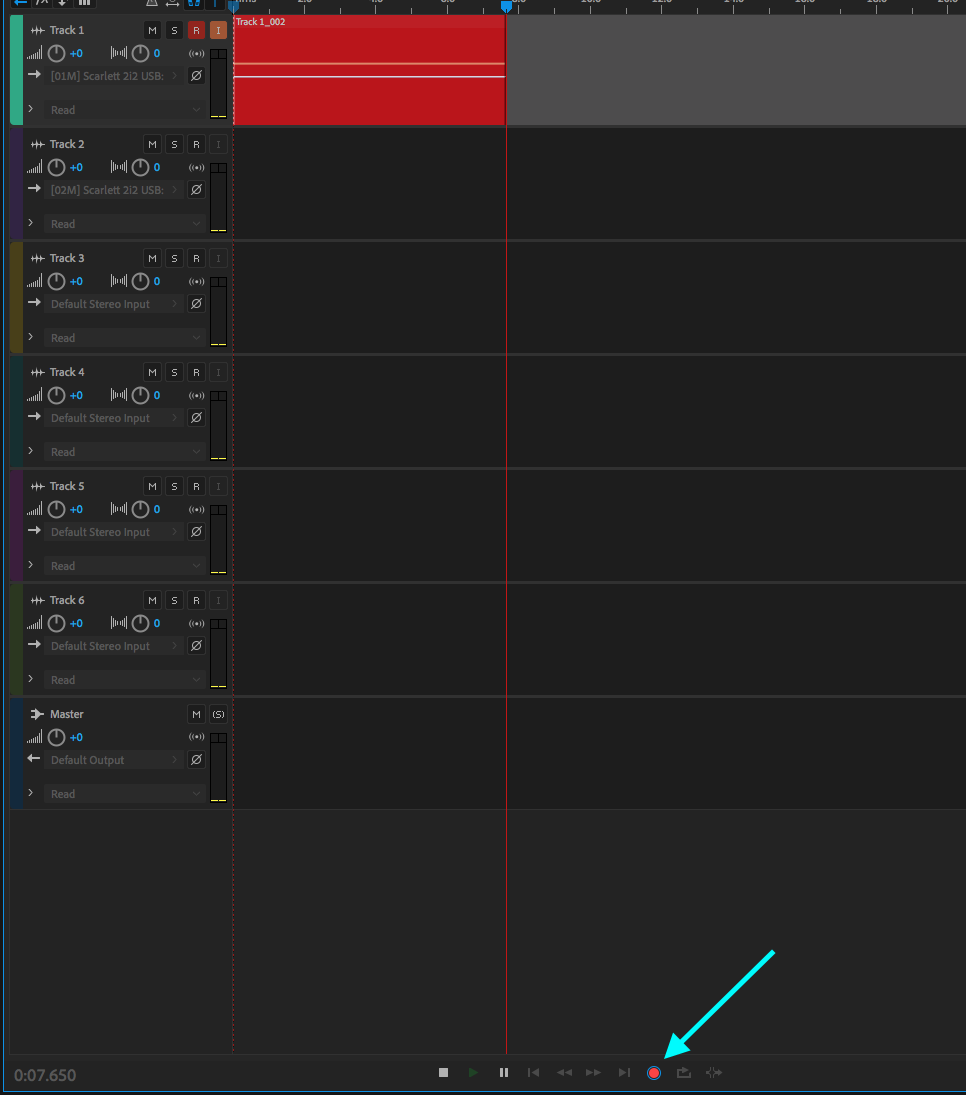Click the Rewind transport button

coord(564,1073)
